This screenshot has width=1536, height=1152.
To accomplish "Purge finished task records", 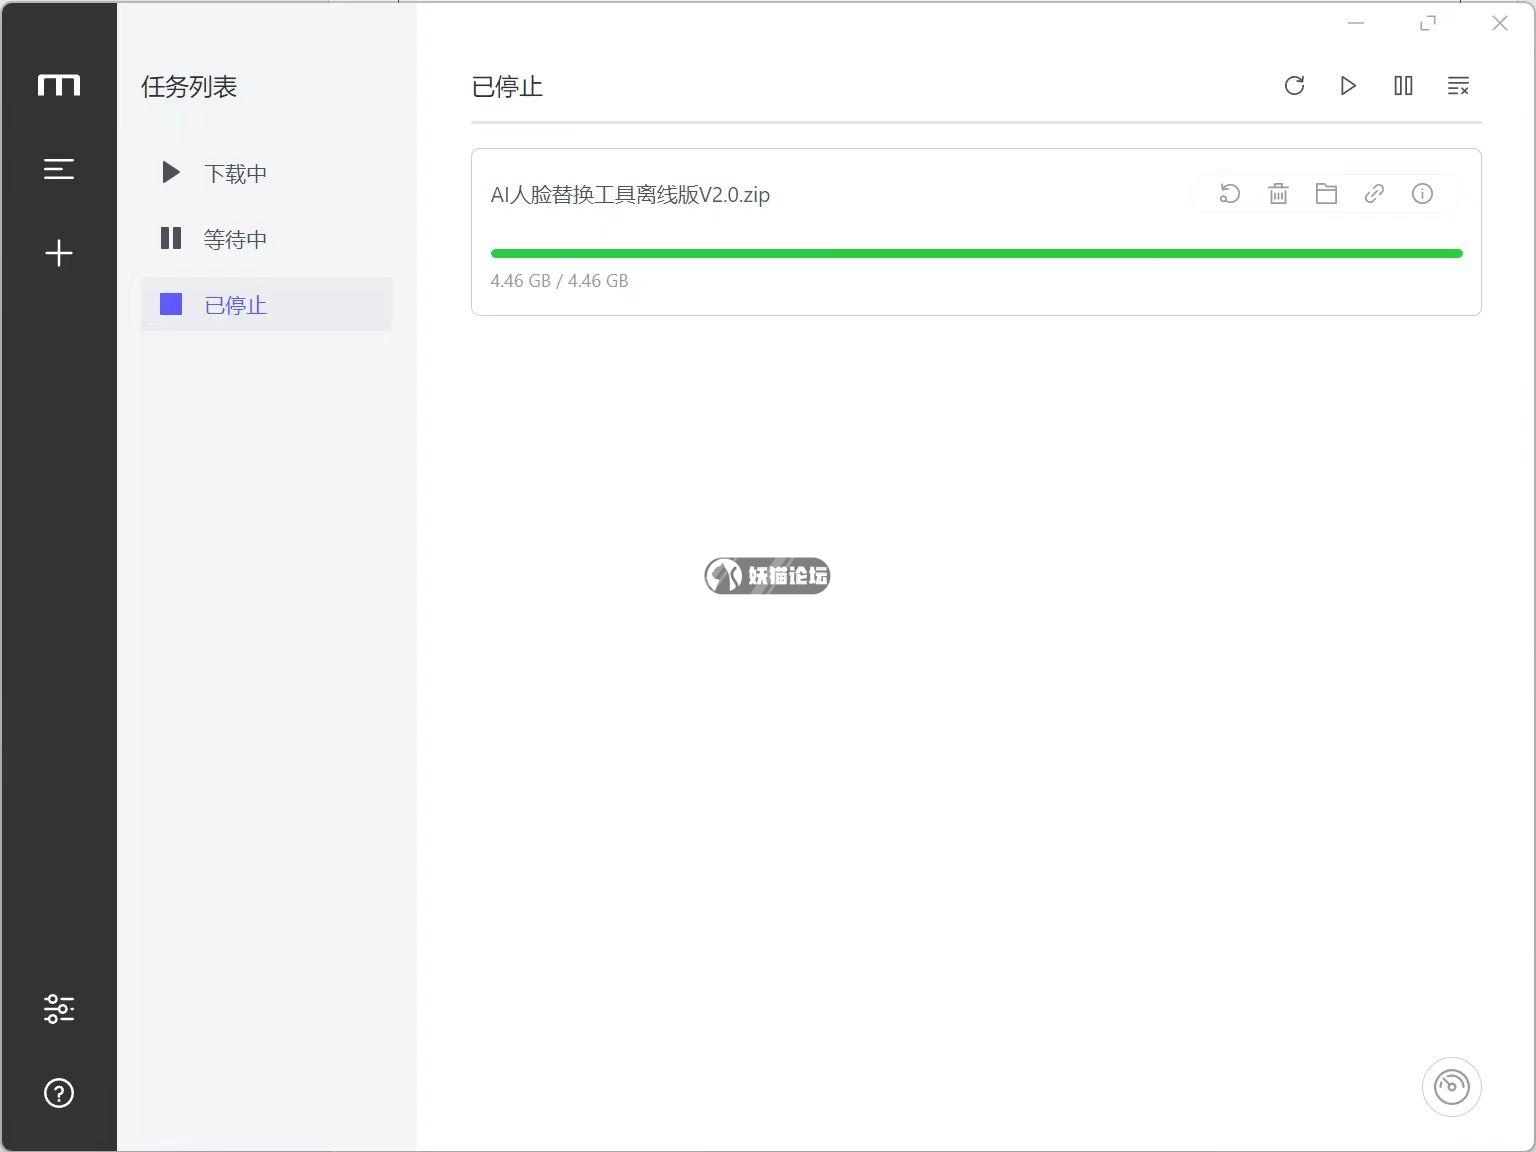I will (1458, 86).
